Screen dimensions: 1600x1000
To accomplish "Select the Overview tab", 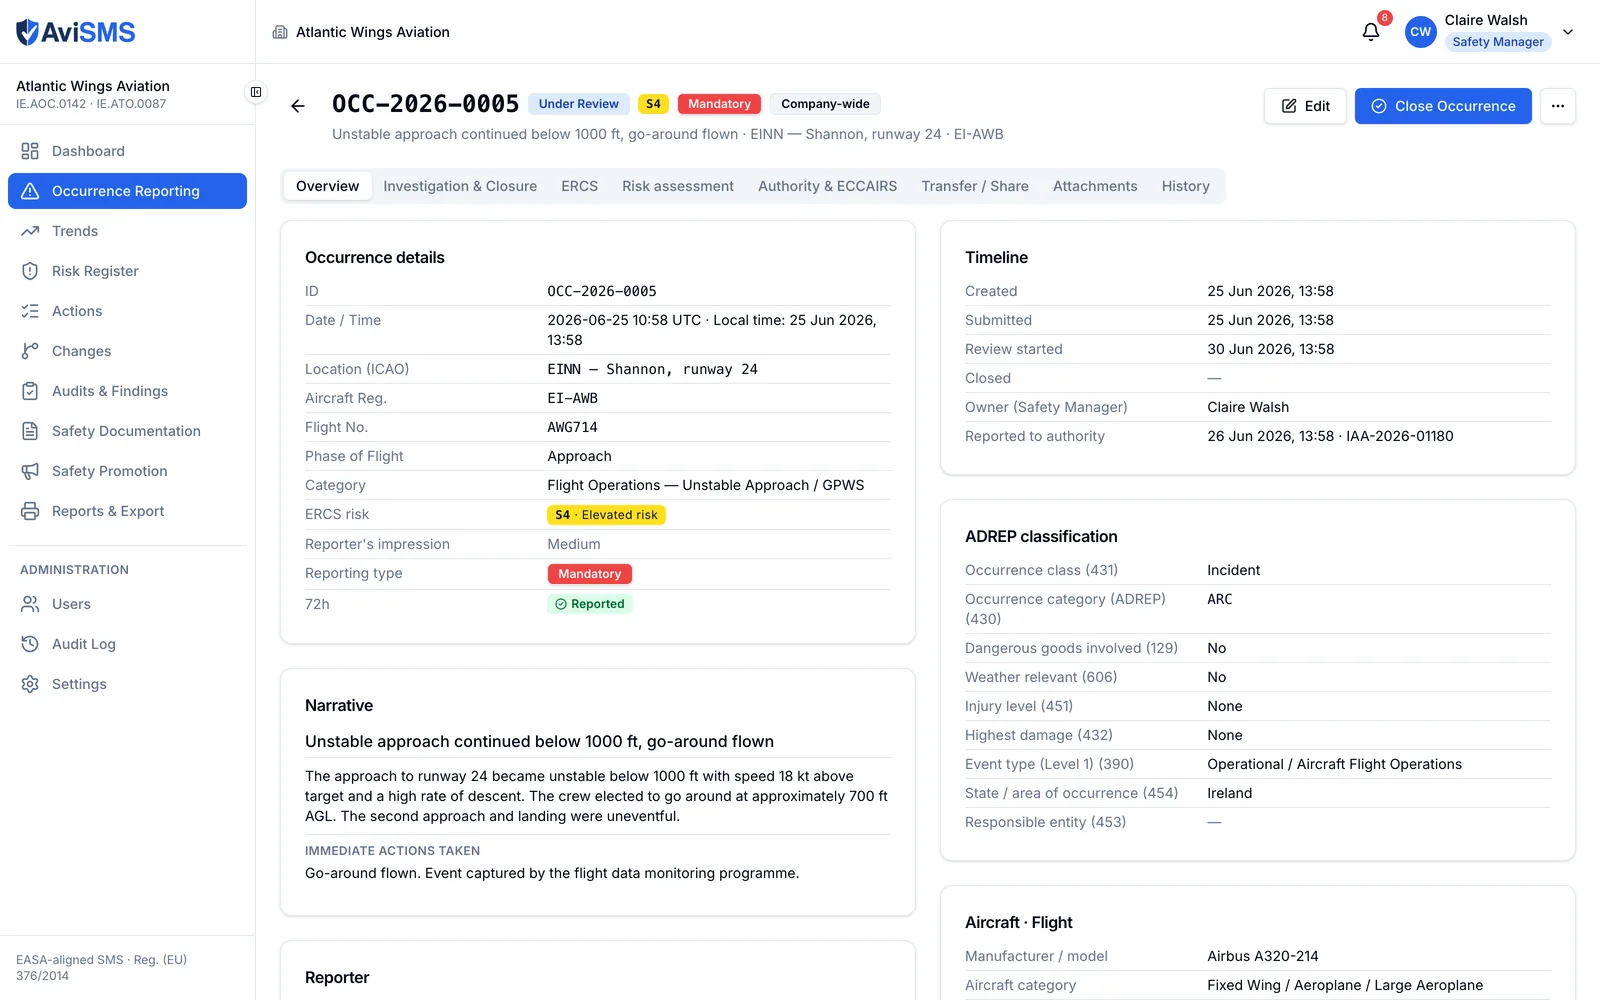I will pos(327,186).
